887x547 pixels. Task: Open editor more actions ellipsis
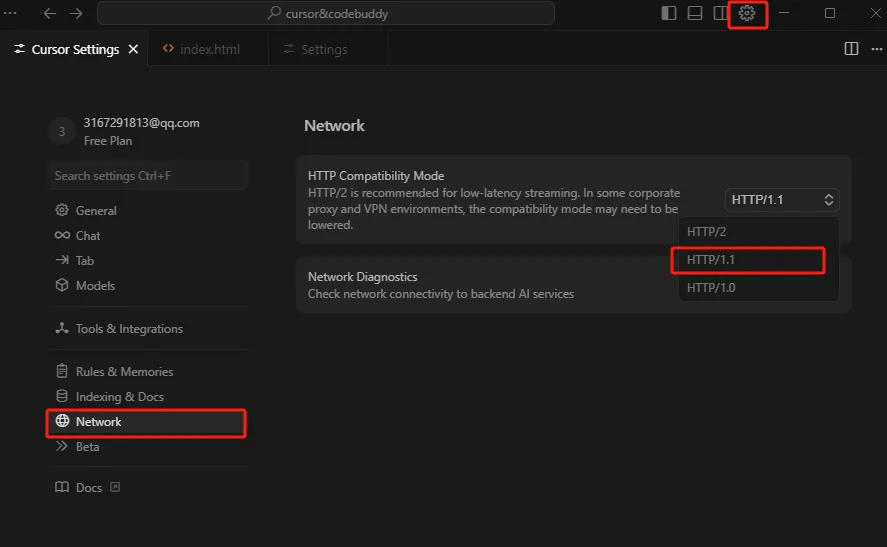pyautogui.click(x=877, y=49)
